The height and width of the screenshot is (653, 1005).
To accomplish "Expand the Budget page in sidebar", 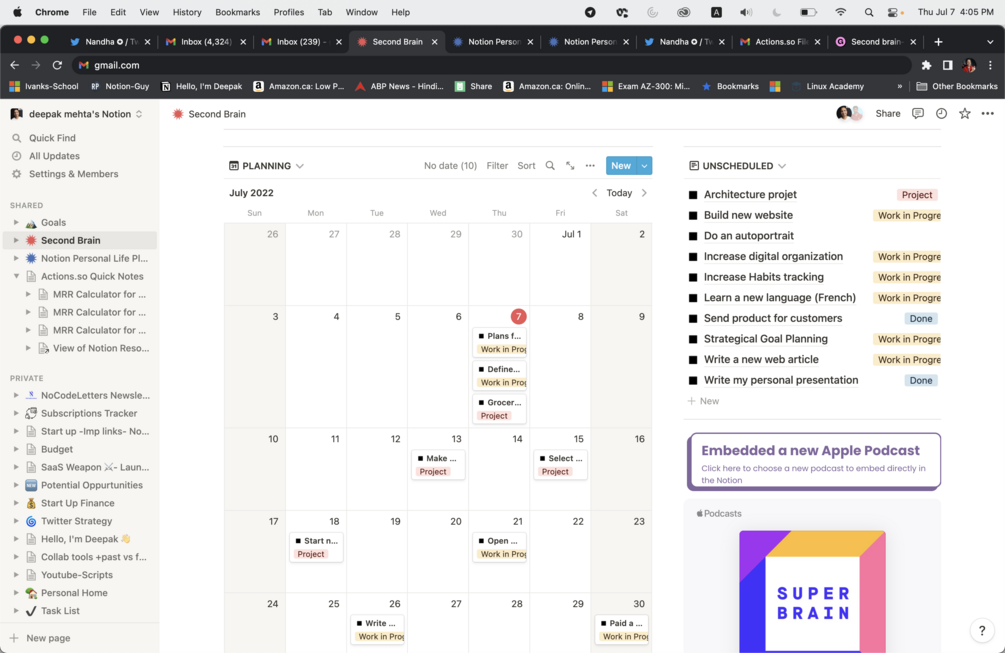I will (16, 449).
